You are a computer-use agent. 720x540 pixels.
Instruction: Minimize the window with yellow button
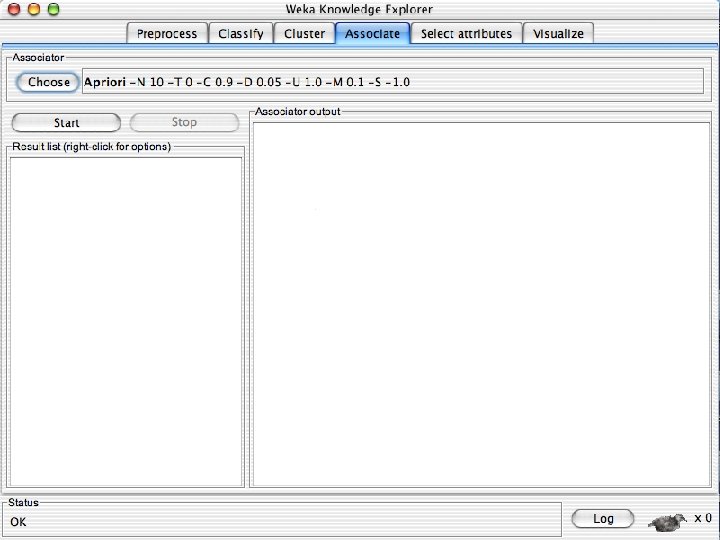34,9
